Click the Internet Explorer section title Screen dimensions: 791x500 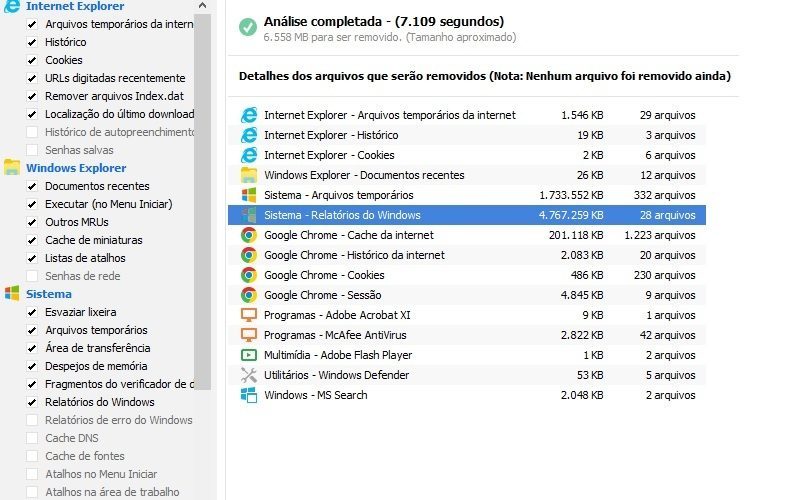[75, 6]
